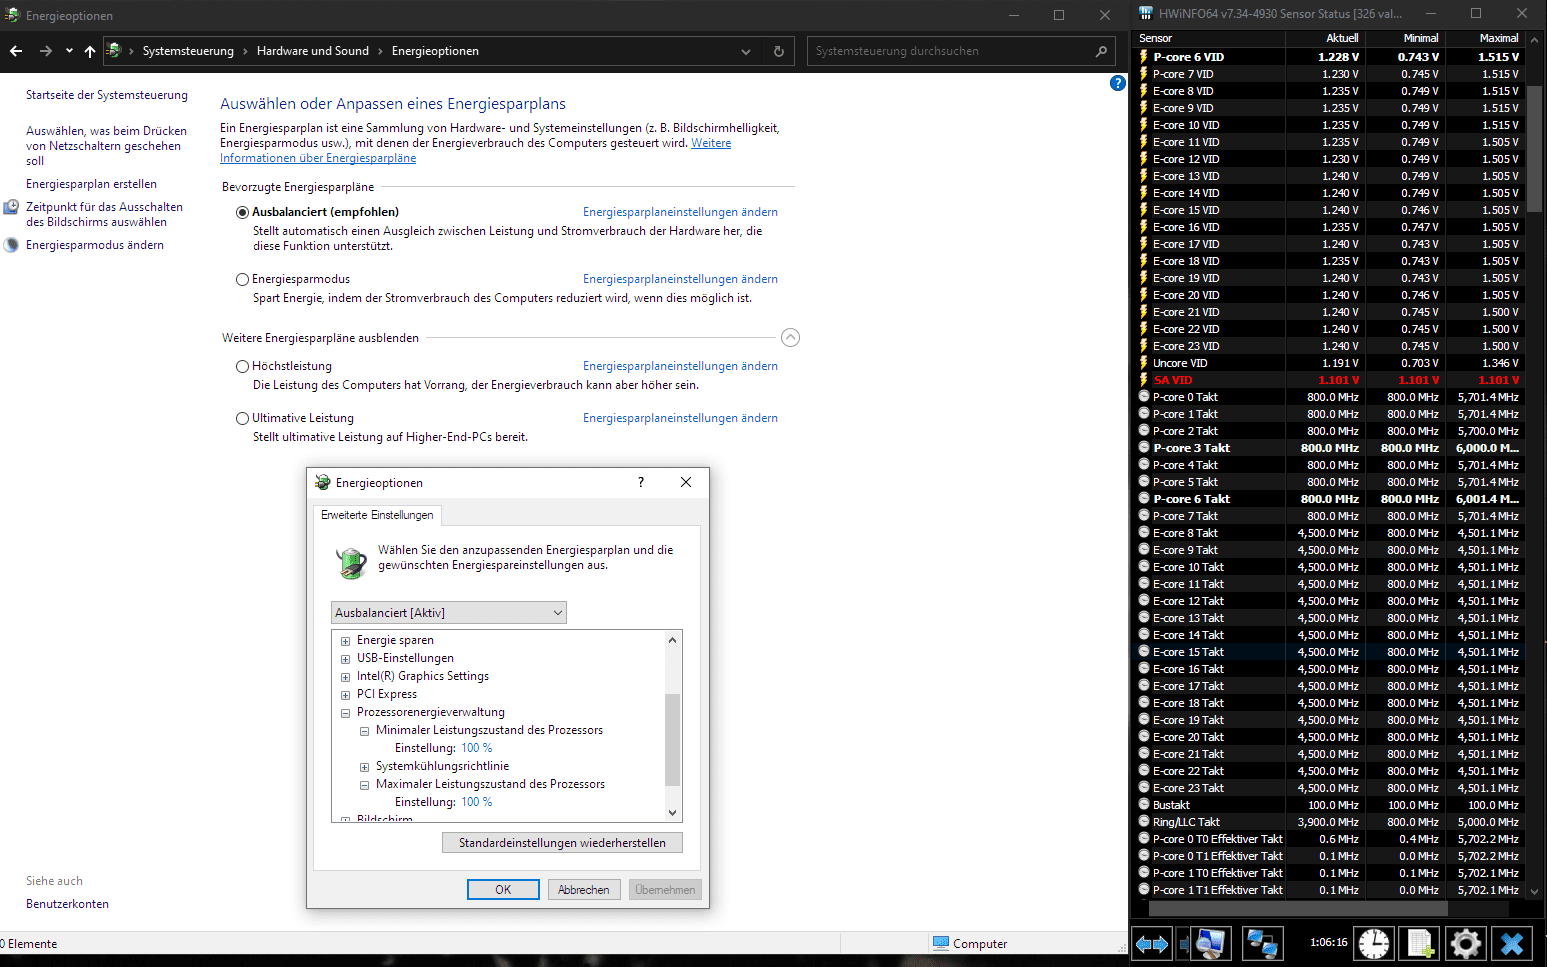The image size is (1547, 967).
Task: Click the lightning icon beside Uncore VID
Action: click(1144, 363)
